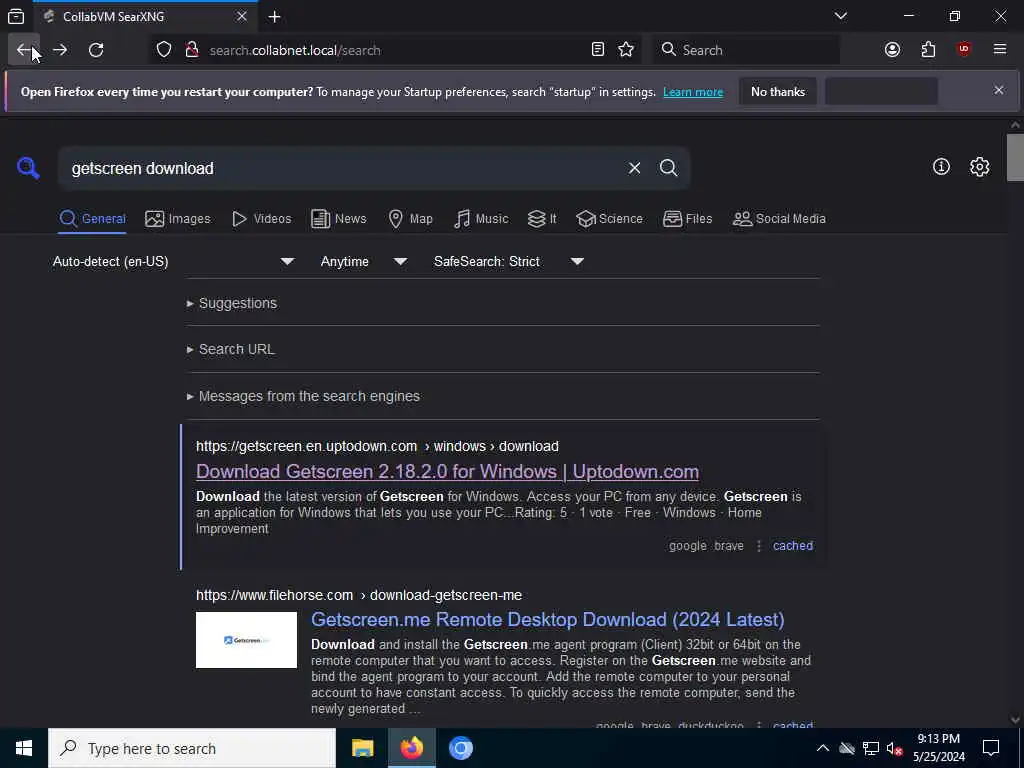Click the SearXNG logo magnifier
Viewport: 1024px width, 768px height.
[28, 168]
